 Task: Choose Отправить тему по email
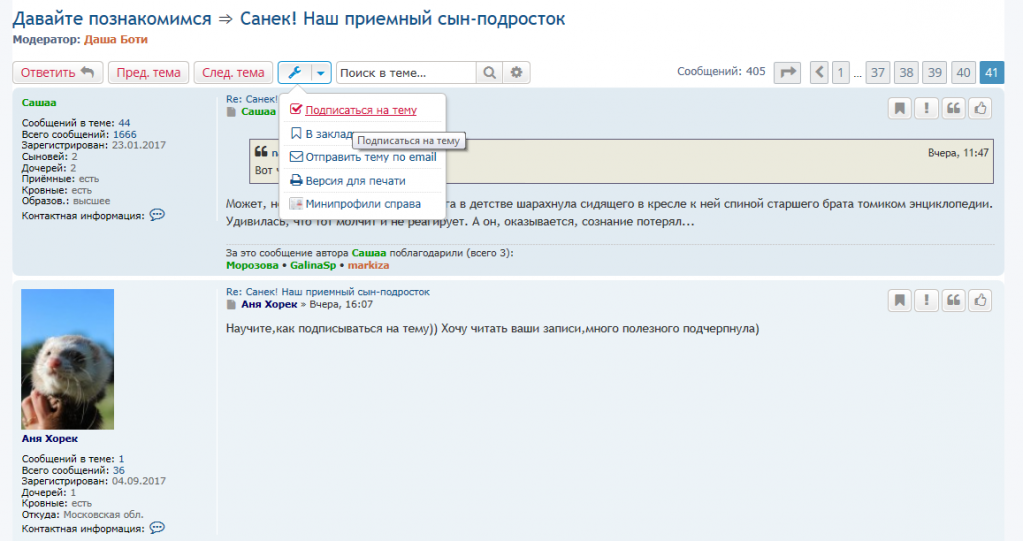[x=370, y=157]
